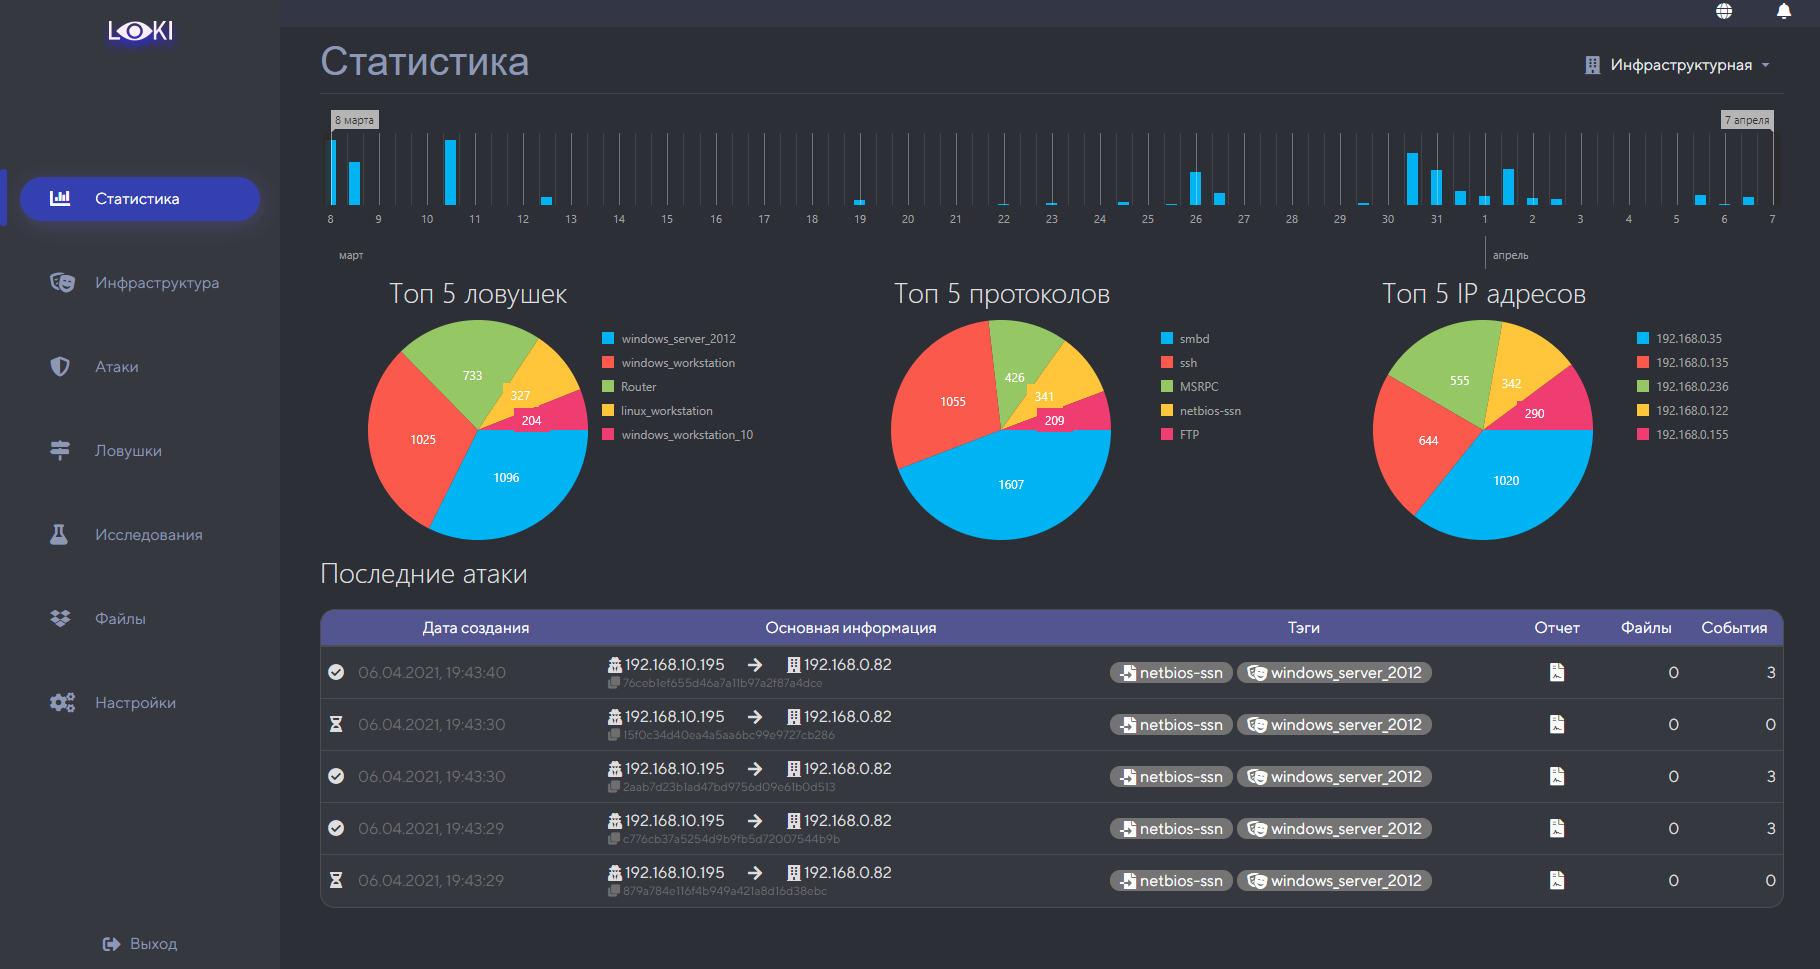Screen dimensions: 1820x969
Task: Open report icon for hourglass 19:43:30 attack
Action: pyautogui.click(x=1557, y=724)
